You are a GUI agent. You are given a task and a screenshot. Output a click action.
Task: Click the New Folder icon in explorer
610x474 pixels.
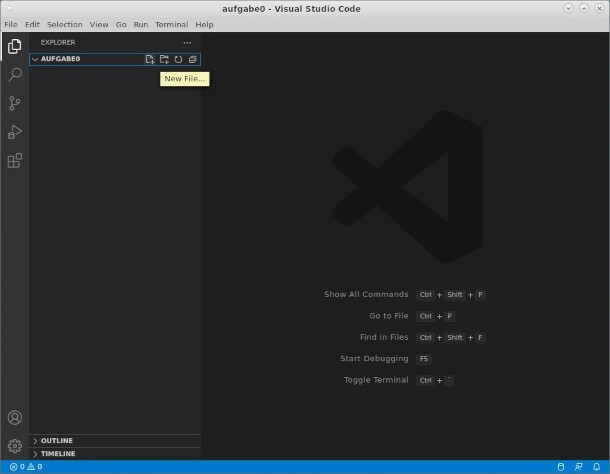click(164, 59)
